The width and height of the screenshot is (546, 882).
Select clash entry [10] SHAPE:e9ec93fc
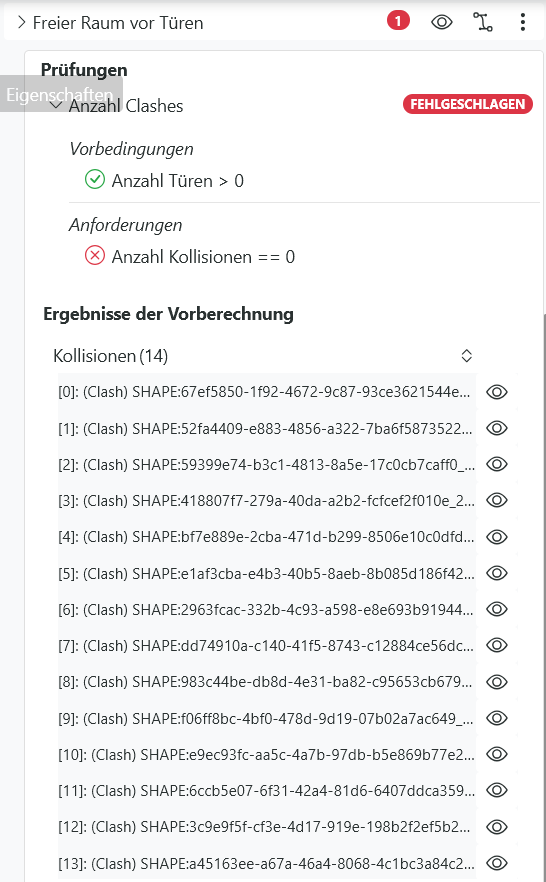click(267, 754)
